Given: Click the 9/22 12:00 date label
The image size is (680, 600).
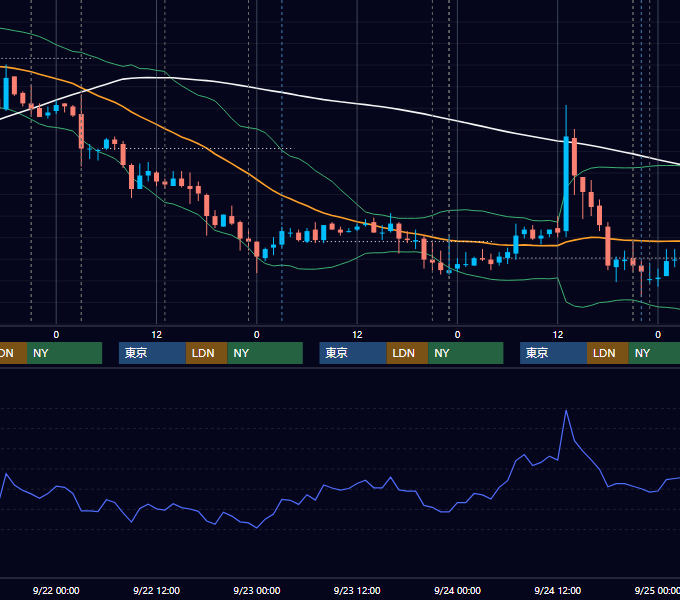Looking at the screenshot, I should point(156,590).
